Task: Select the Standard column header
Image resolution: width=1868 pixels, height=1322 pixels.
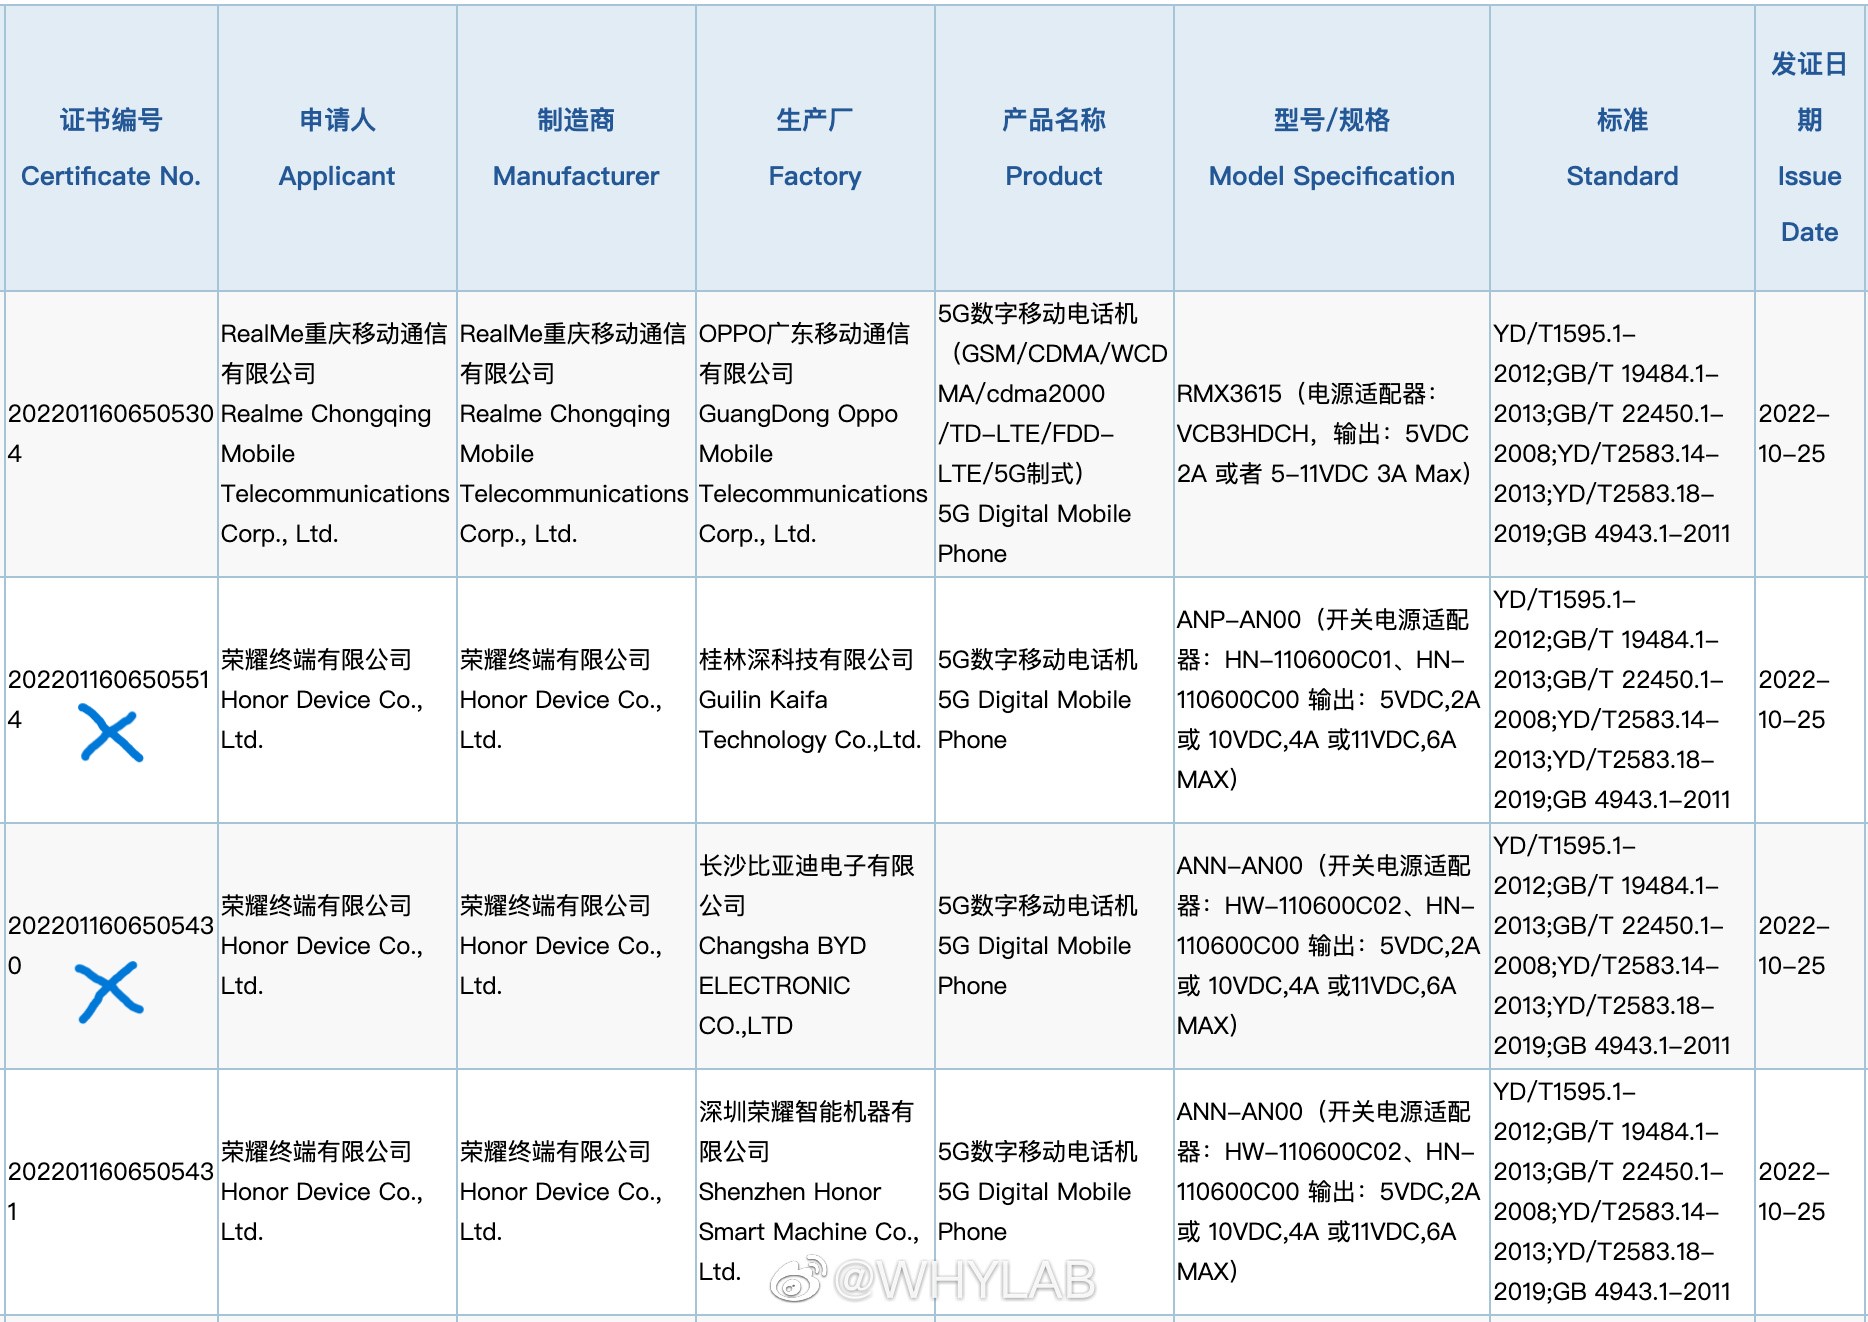Action: [x=1622, y=148]
